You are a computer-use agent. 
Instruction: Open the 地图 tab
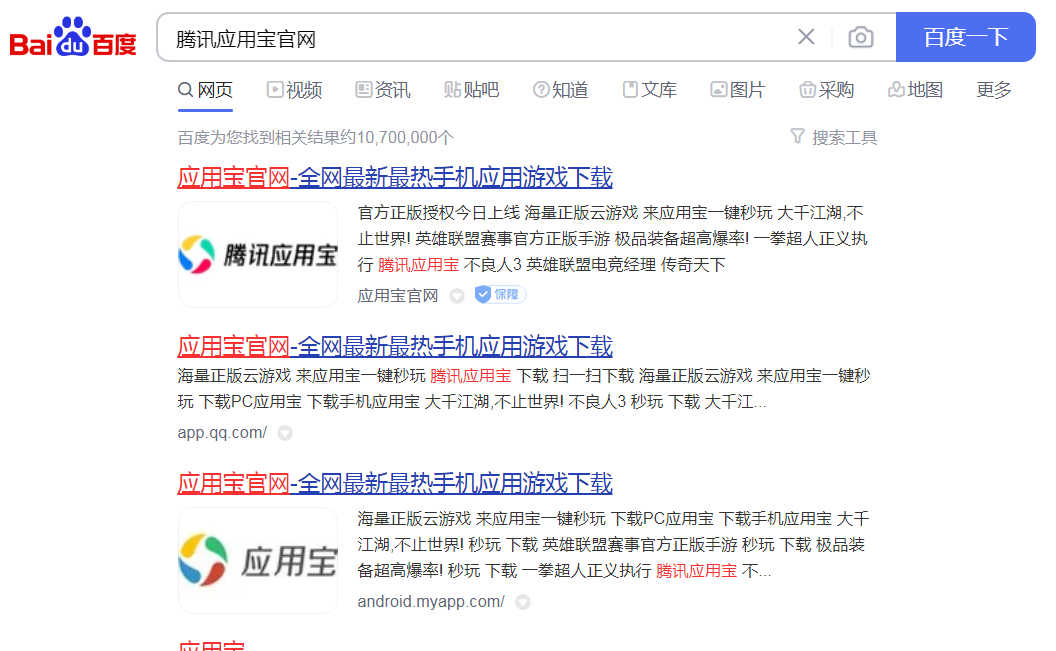(915, 90)
